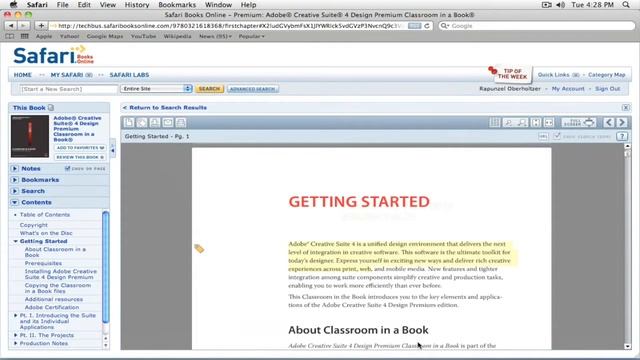Click the ADVANCED SEARCH button

point(253,89)
